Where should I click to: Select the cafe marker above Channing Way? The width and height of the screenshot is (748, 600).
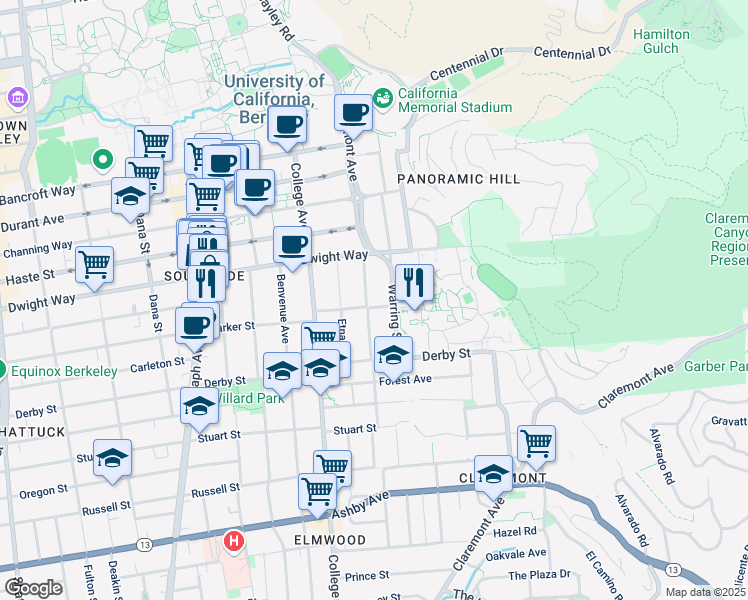coord(255,189)
